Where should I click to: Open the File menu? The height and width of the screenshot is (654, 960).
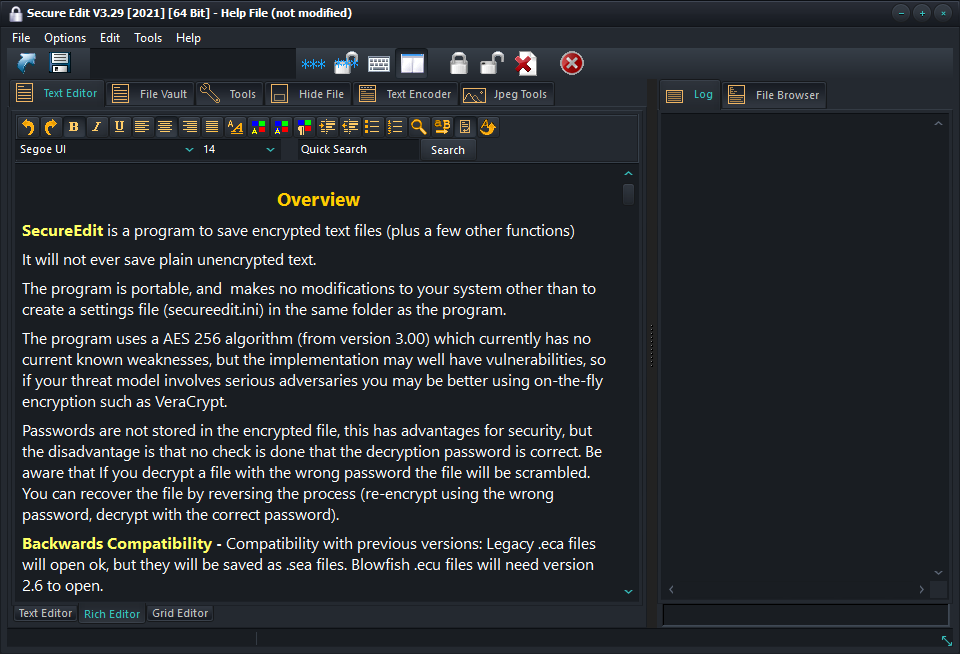pos(21,38)
